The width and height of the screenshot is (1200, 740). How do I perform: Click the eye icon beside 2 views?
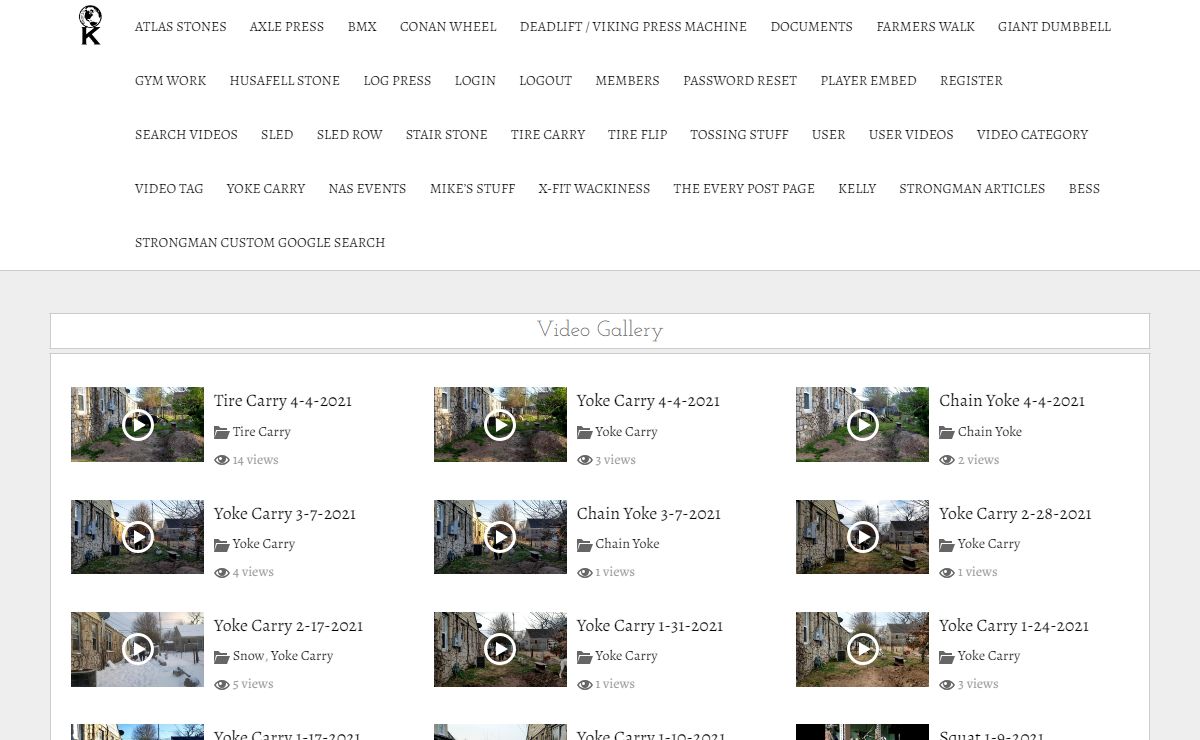pos(946,461)
